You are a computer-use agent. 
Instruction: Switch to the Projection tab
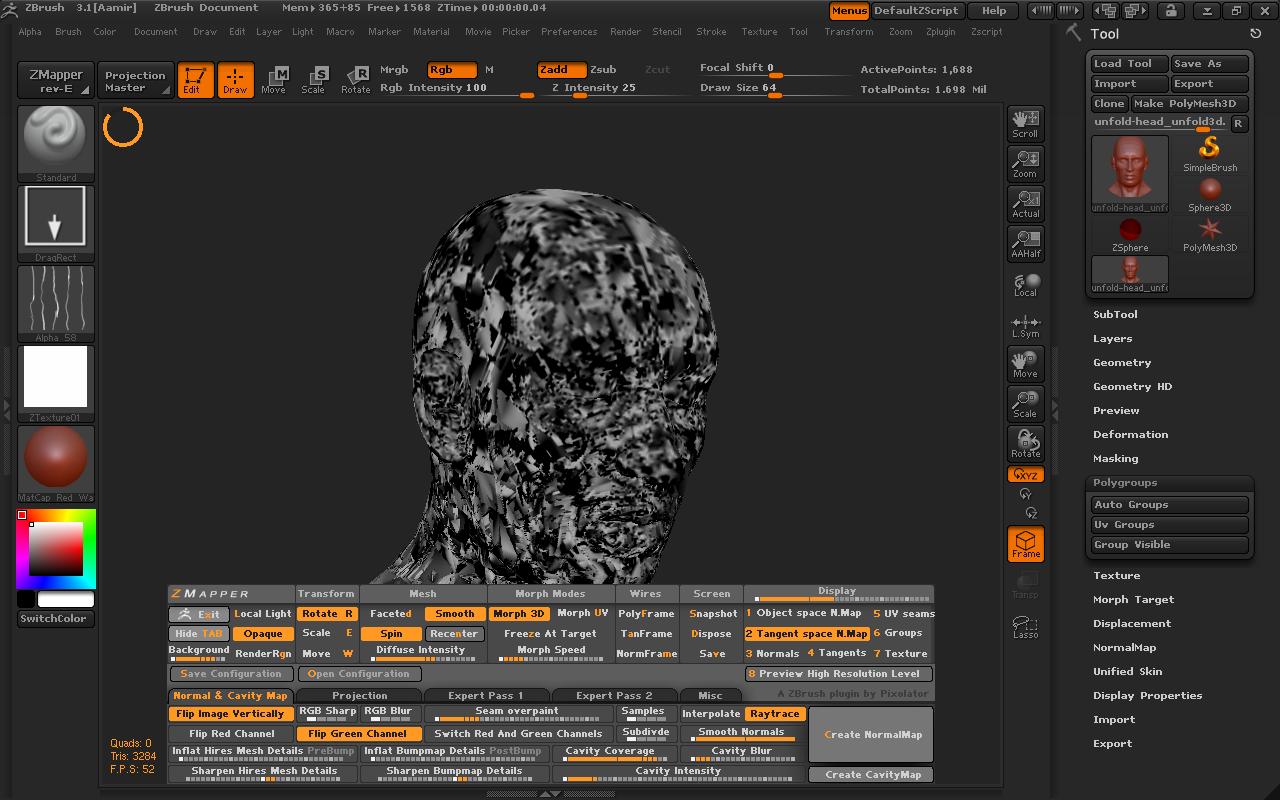tap(359, 695)
